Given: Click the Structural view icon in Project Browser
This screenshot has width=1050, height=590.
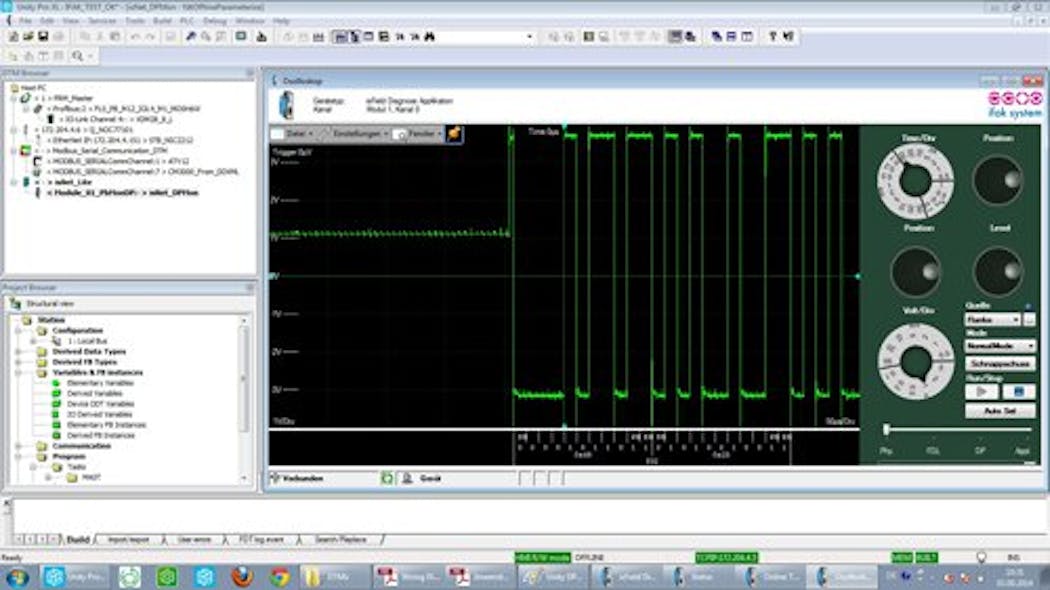Looking at the screenshot, I should pos(15,303).
